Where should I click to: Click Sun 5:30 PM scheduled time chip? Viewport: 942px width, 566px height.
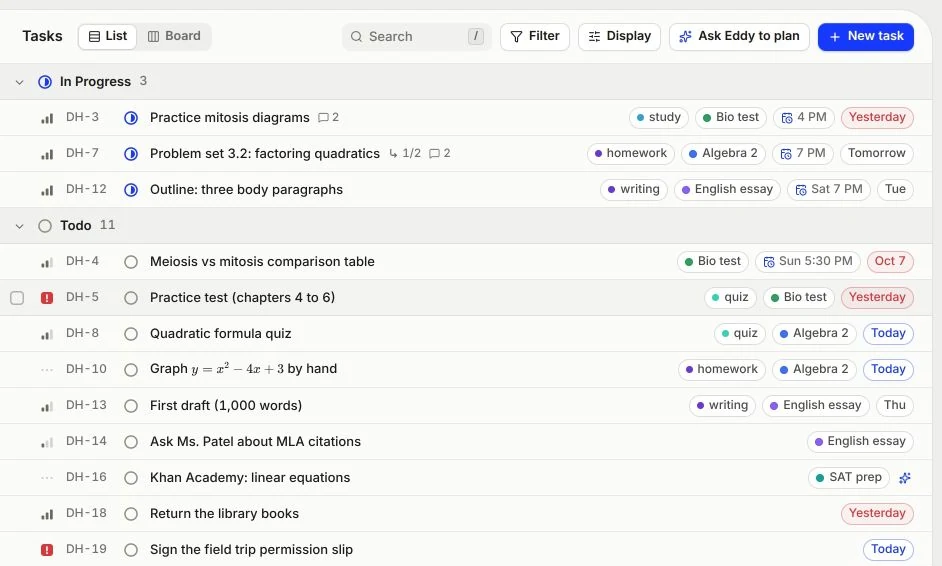(808, 261)
